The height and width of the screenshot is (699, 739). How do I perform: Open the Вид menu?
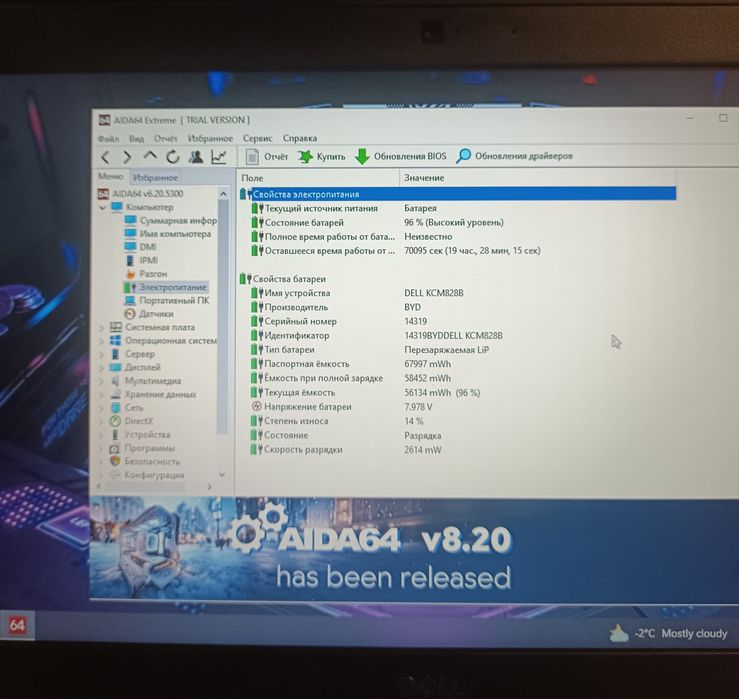pyautogui.click(x=136, y=139)
